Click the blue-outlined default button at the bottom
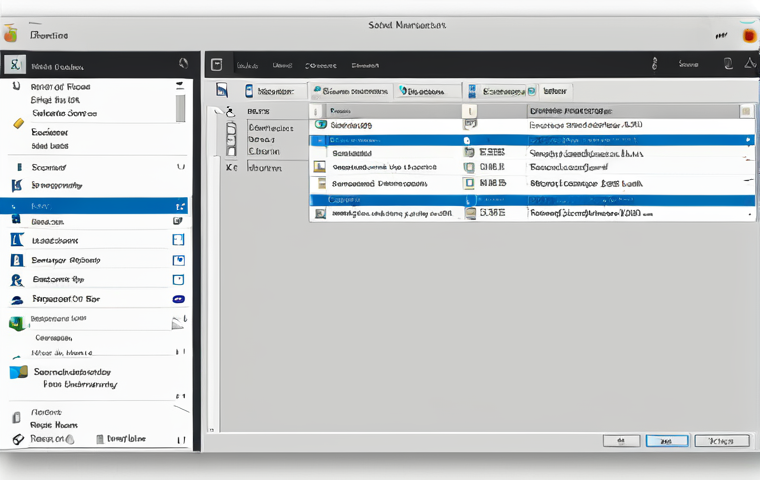The width and height of the screenshot is (760, 480). point(666,441)
